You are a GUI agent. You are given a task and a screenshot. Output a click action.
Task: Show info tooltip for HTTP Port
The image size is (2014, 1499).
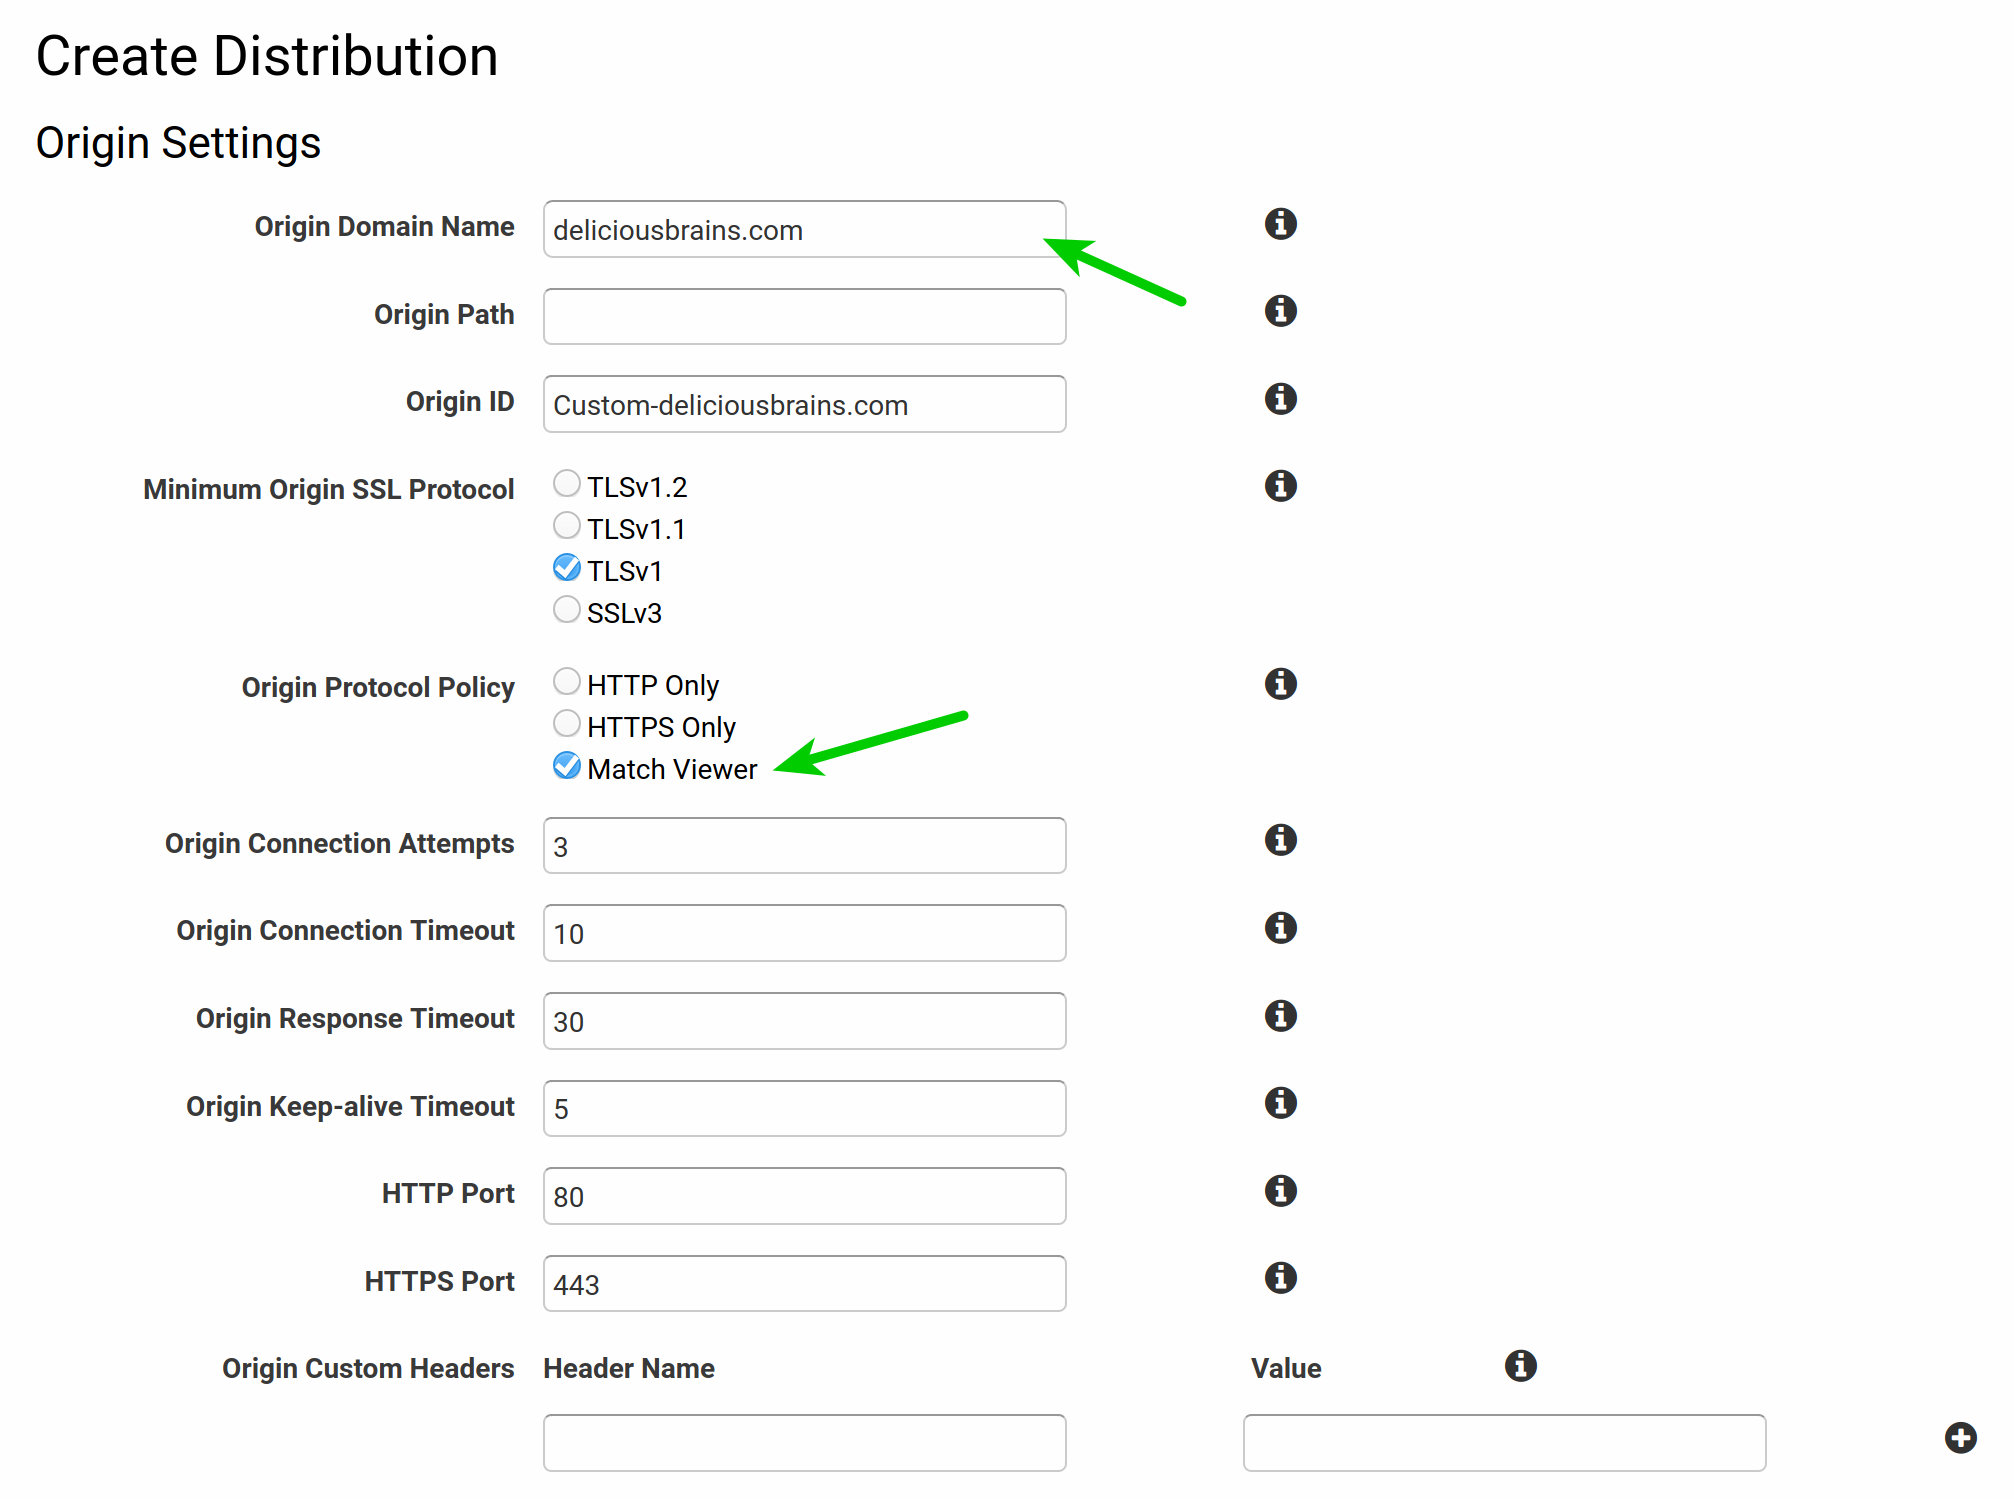(x=1280, y=1190)
